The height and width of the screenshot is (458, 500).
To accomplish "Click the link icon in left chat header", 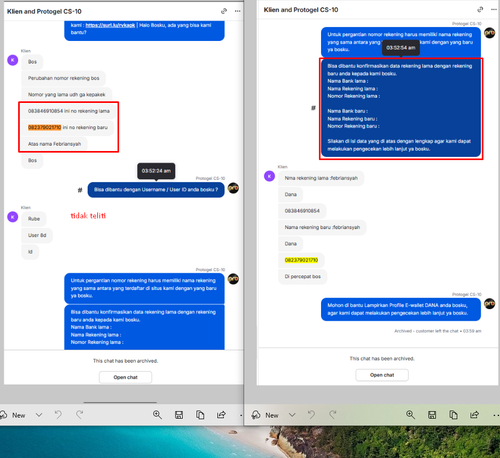I will [224, 11].
